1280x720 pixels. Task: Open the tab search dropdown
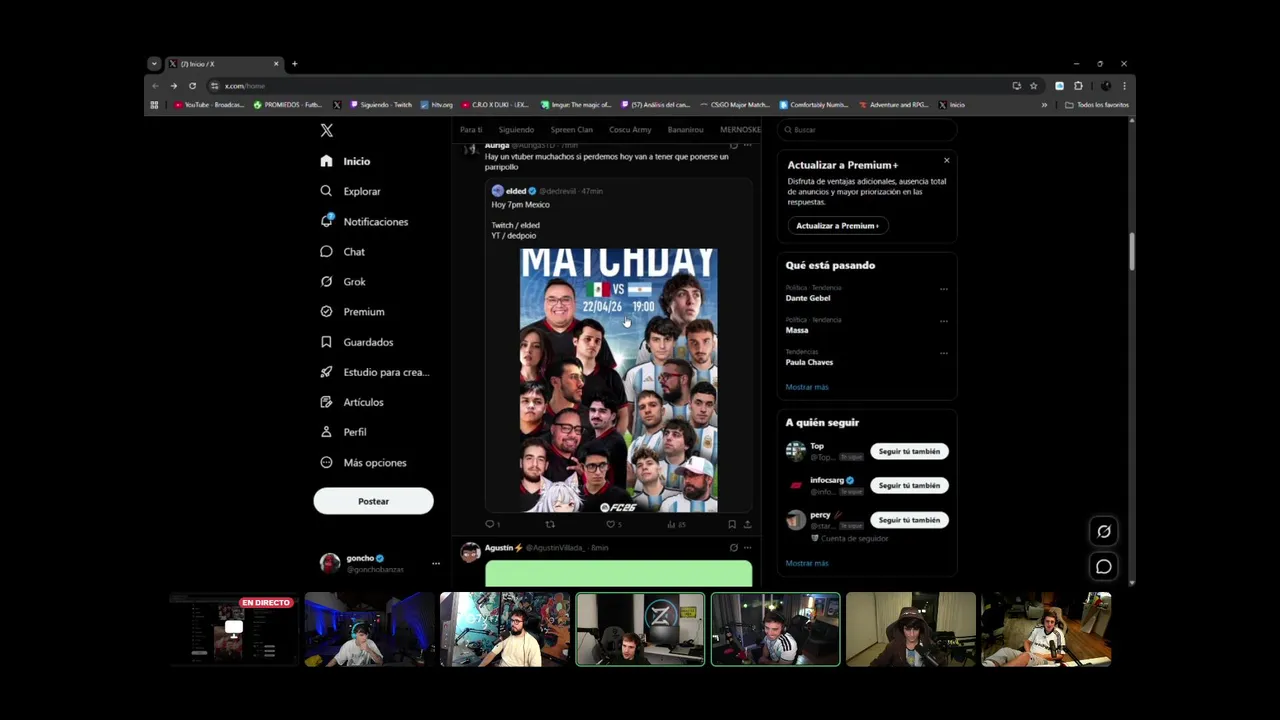[154, 64]
